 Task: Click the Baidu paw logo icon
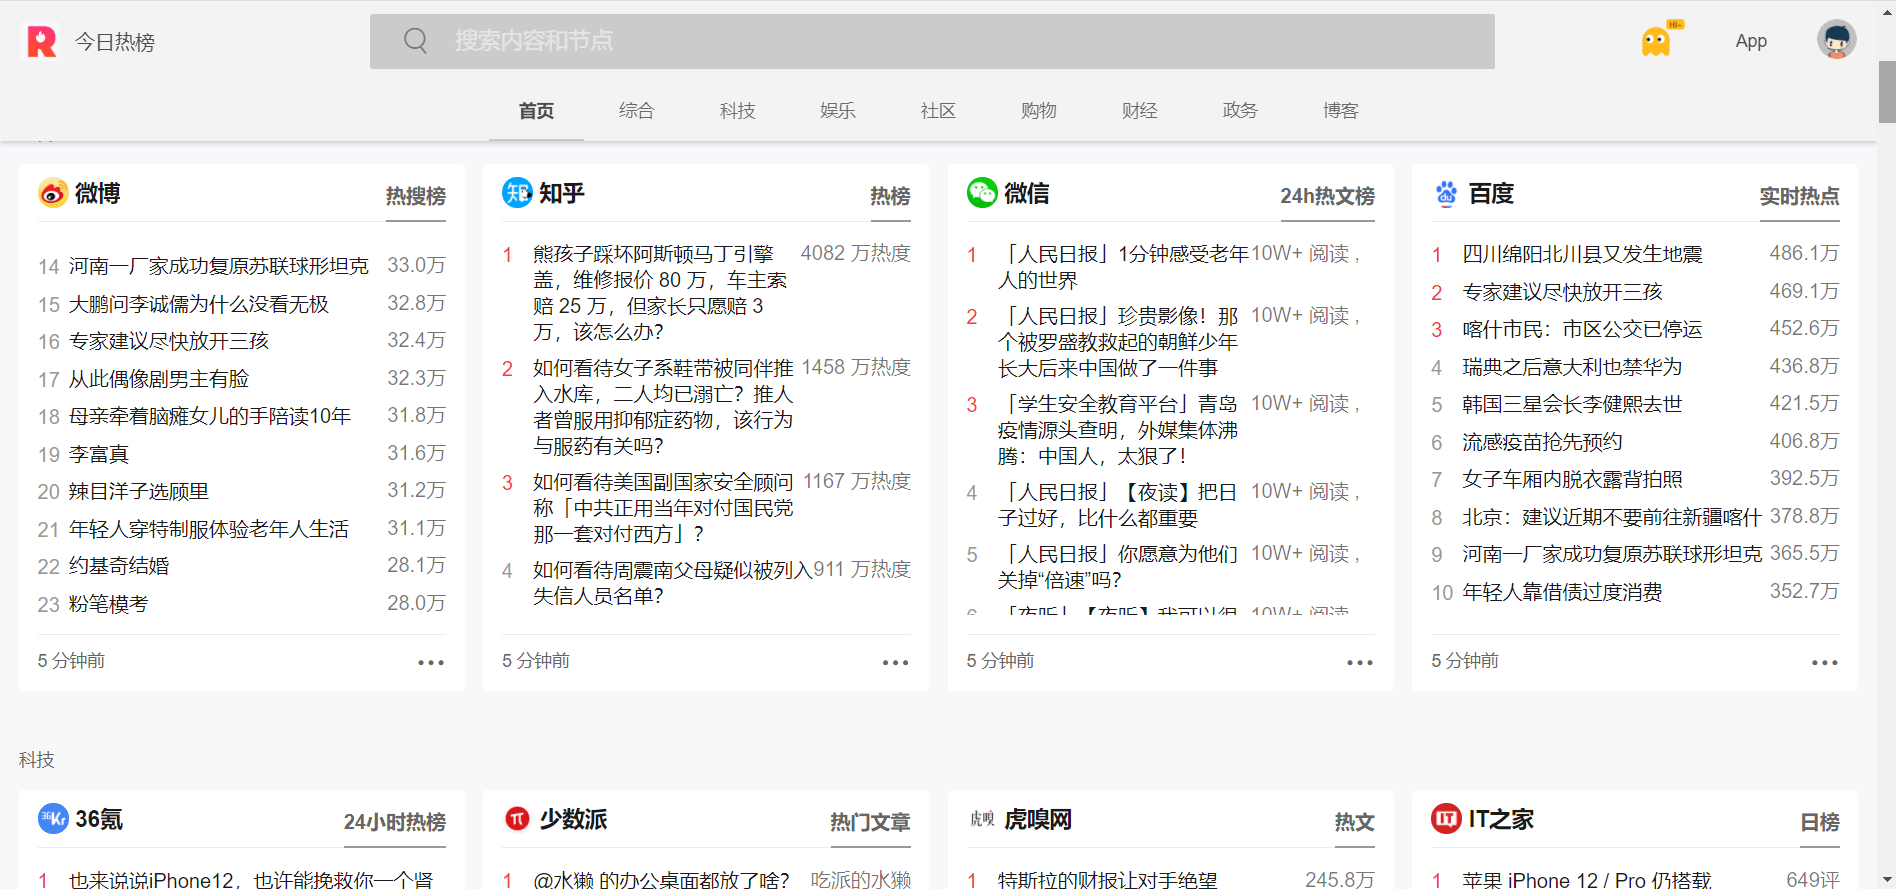(1446, 193)
